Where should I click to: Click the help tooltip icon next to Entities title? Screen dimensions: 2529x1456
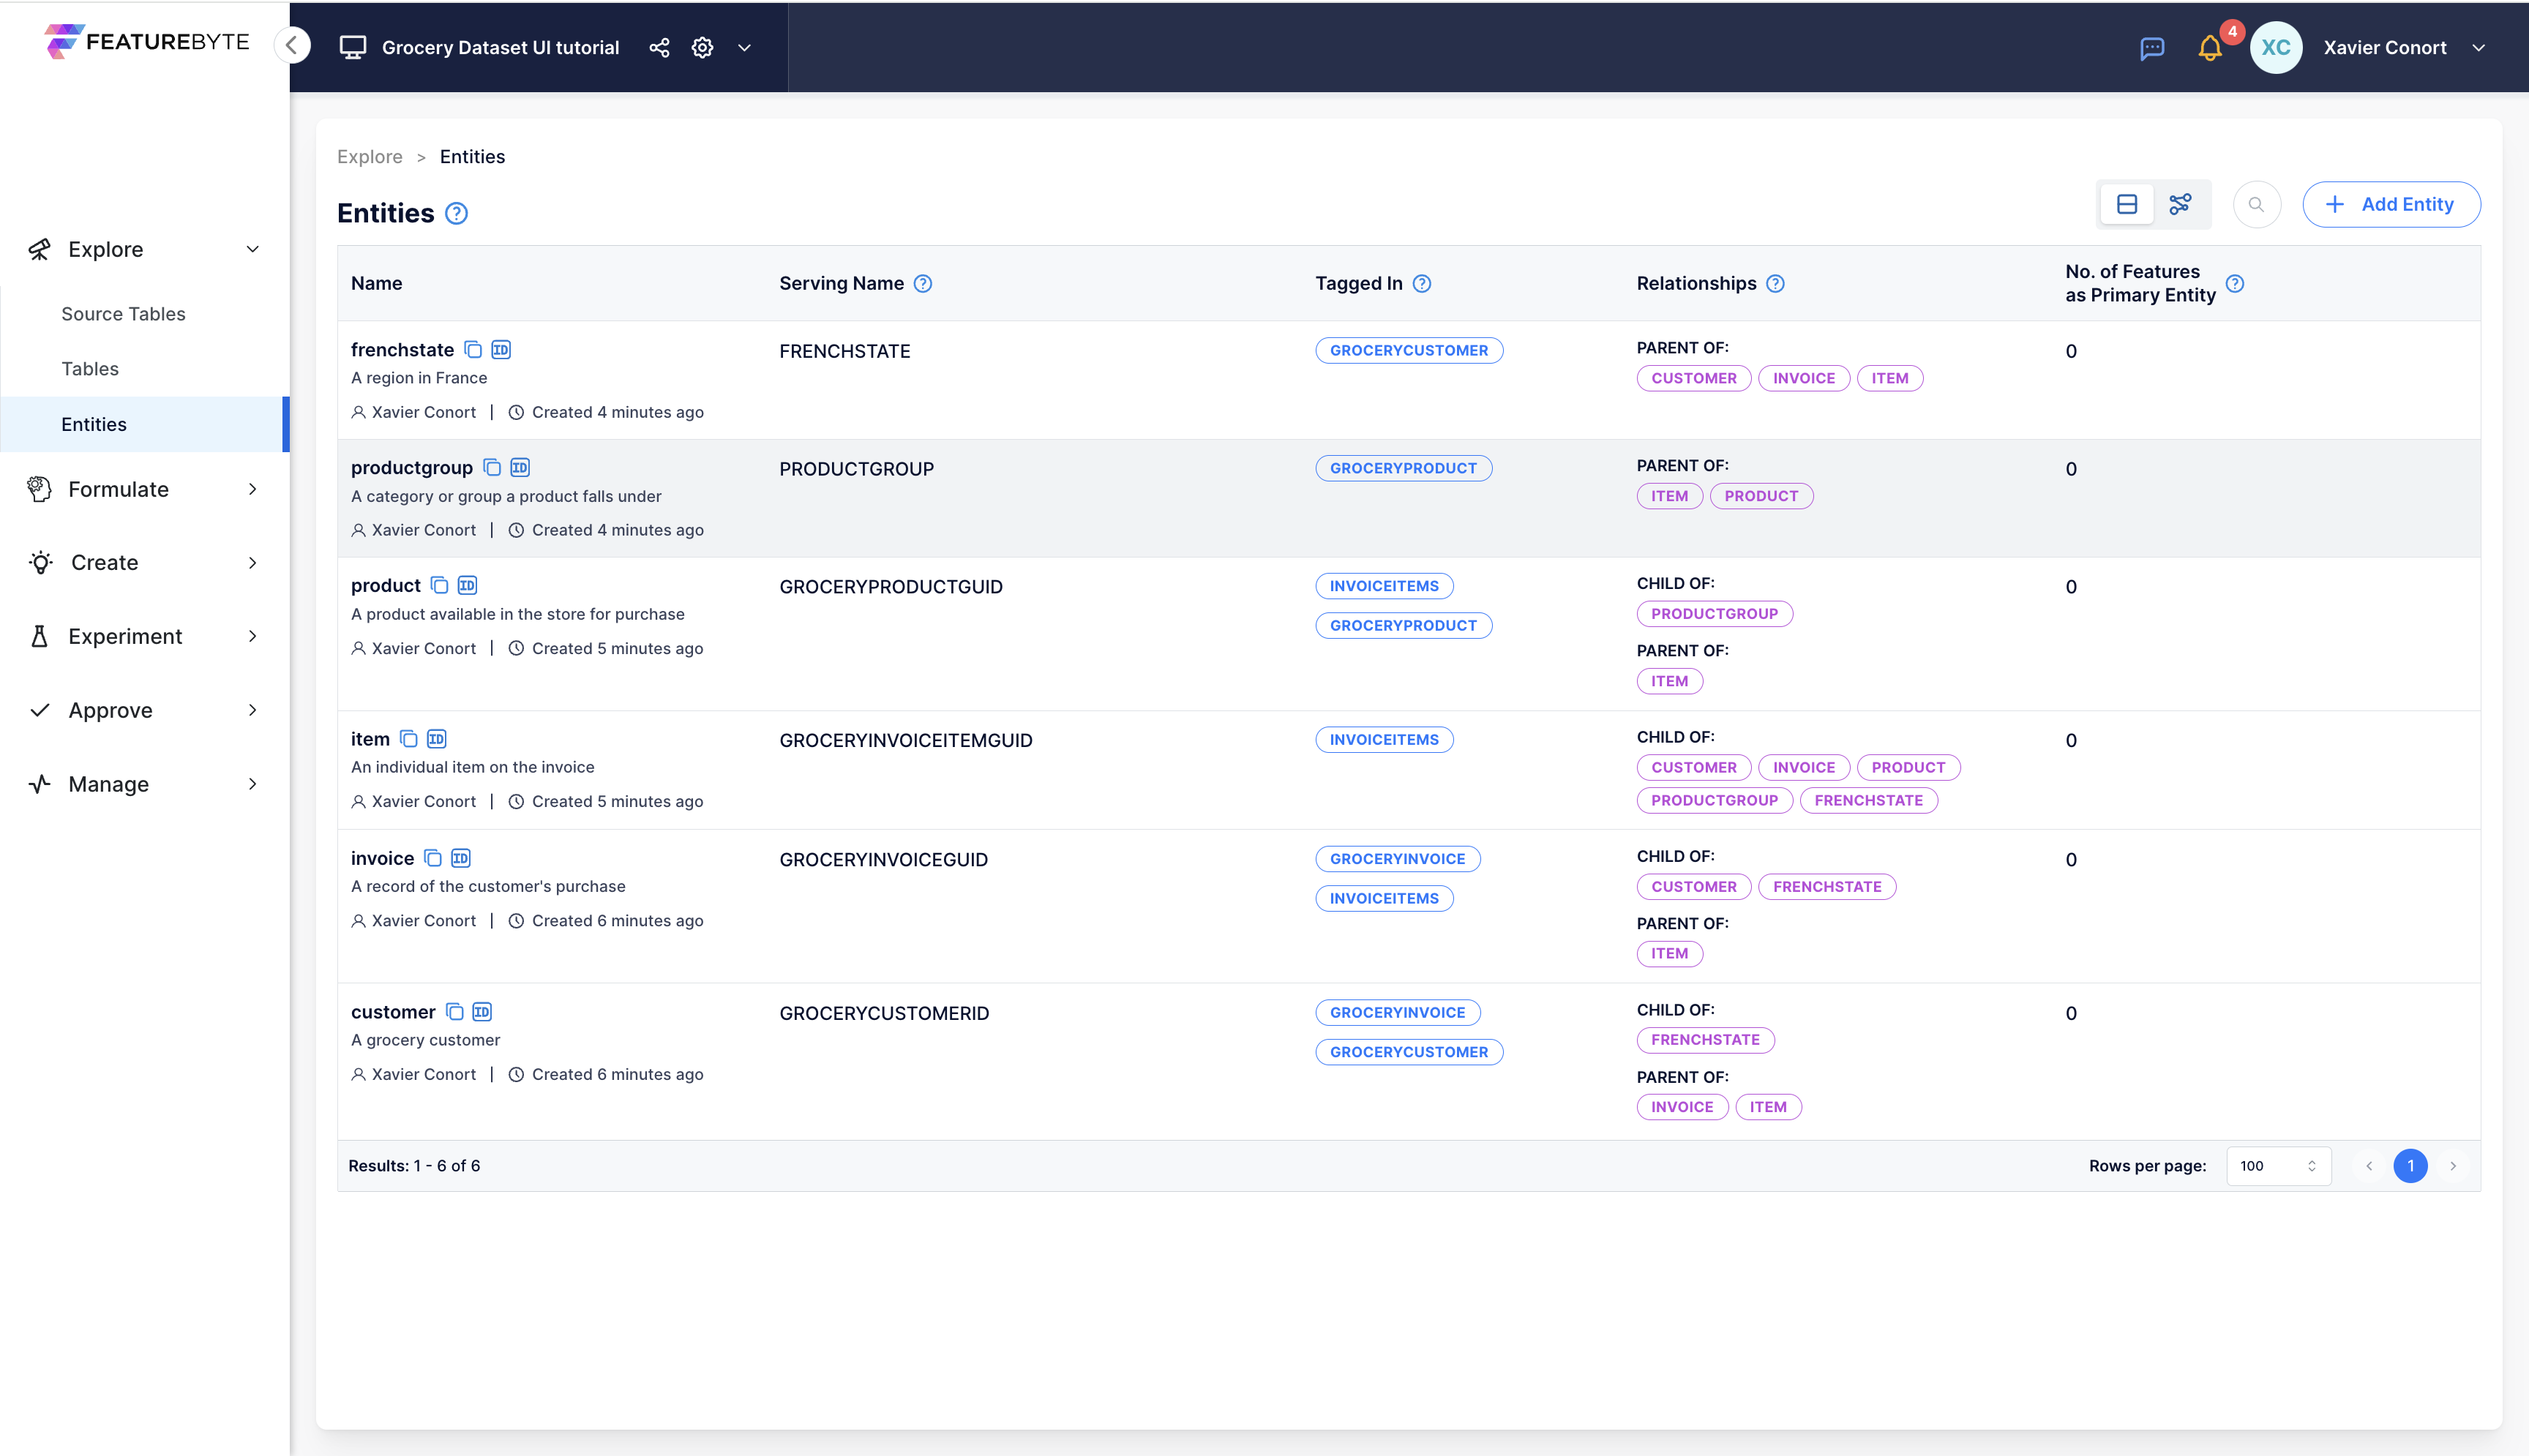[455, 214]
